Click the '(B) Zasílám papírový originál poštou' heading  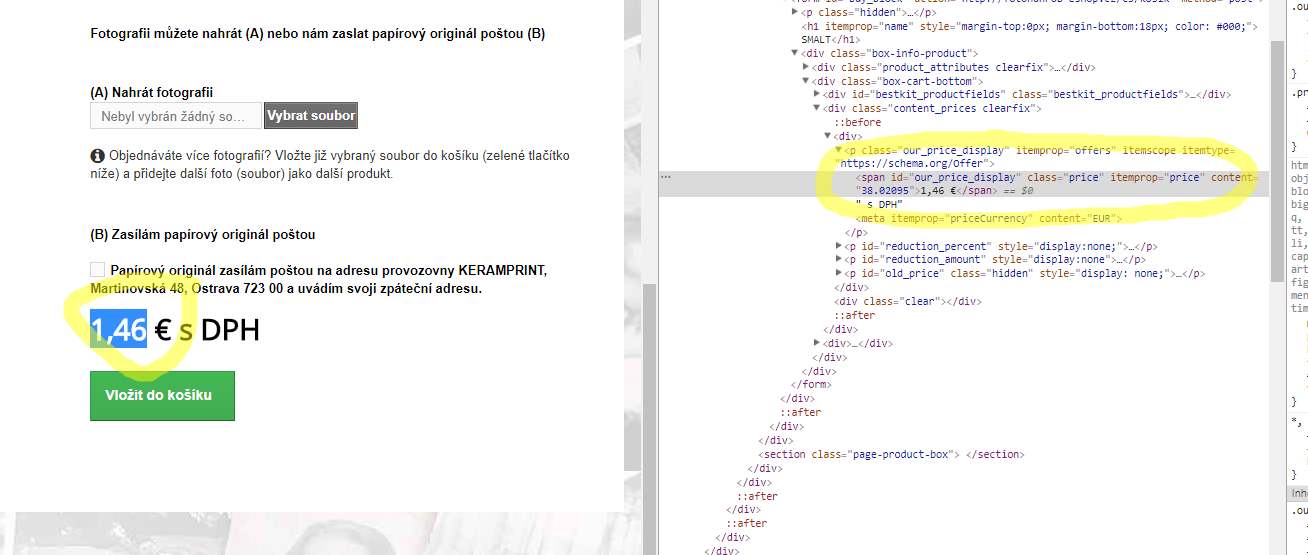203,235
